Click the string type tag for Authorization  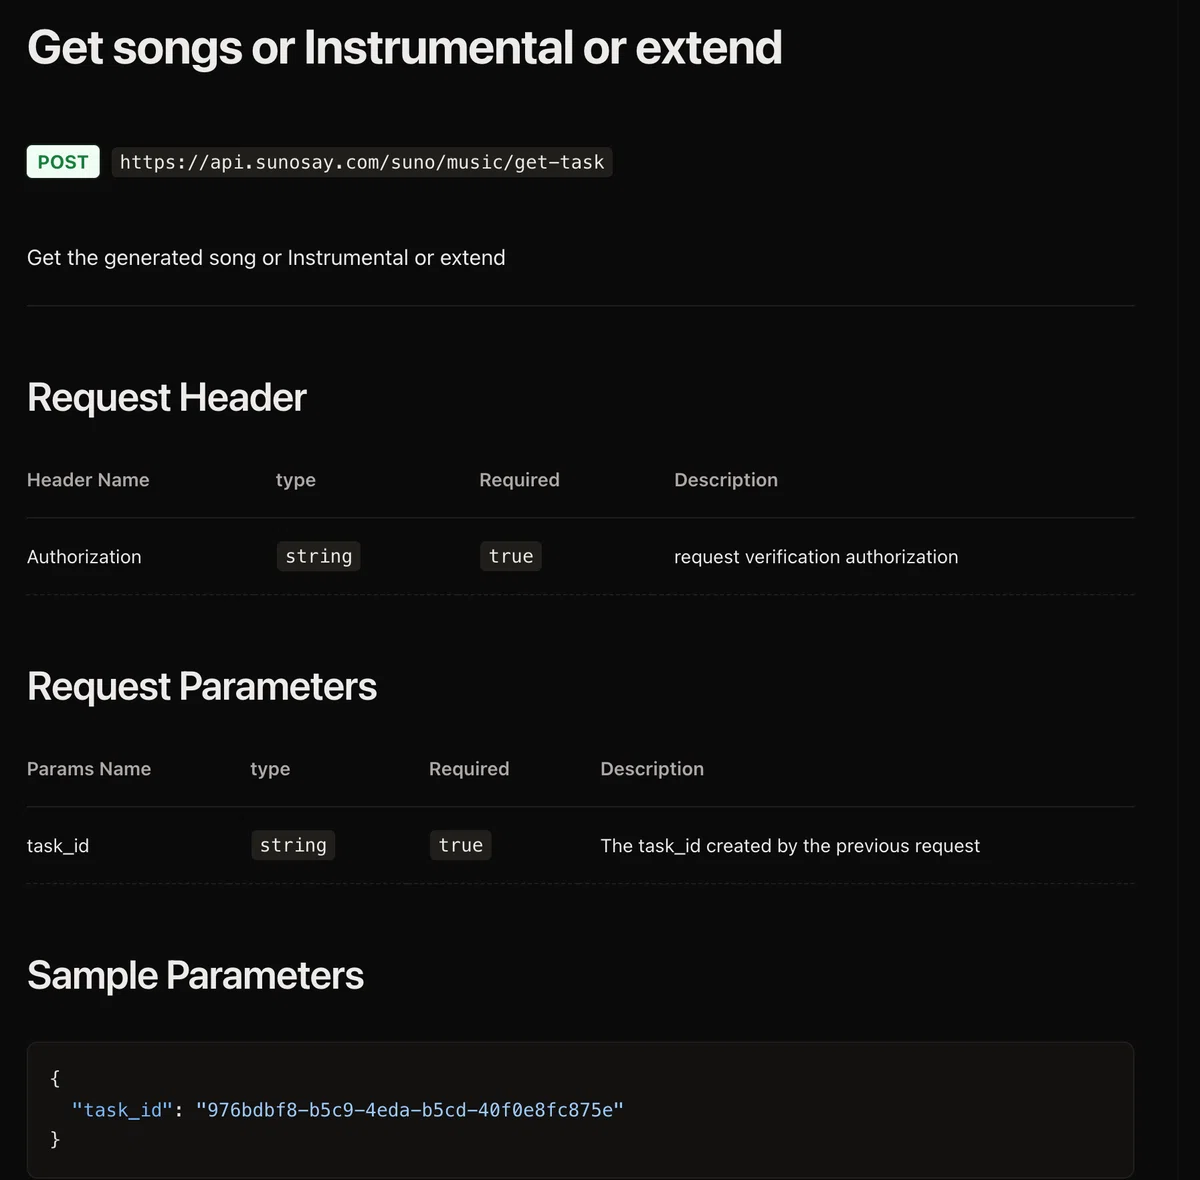pyautogui.click(x=319, y=556)
